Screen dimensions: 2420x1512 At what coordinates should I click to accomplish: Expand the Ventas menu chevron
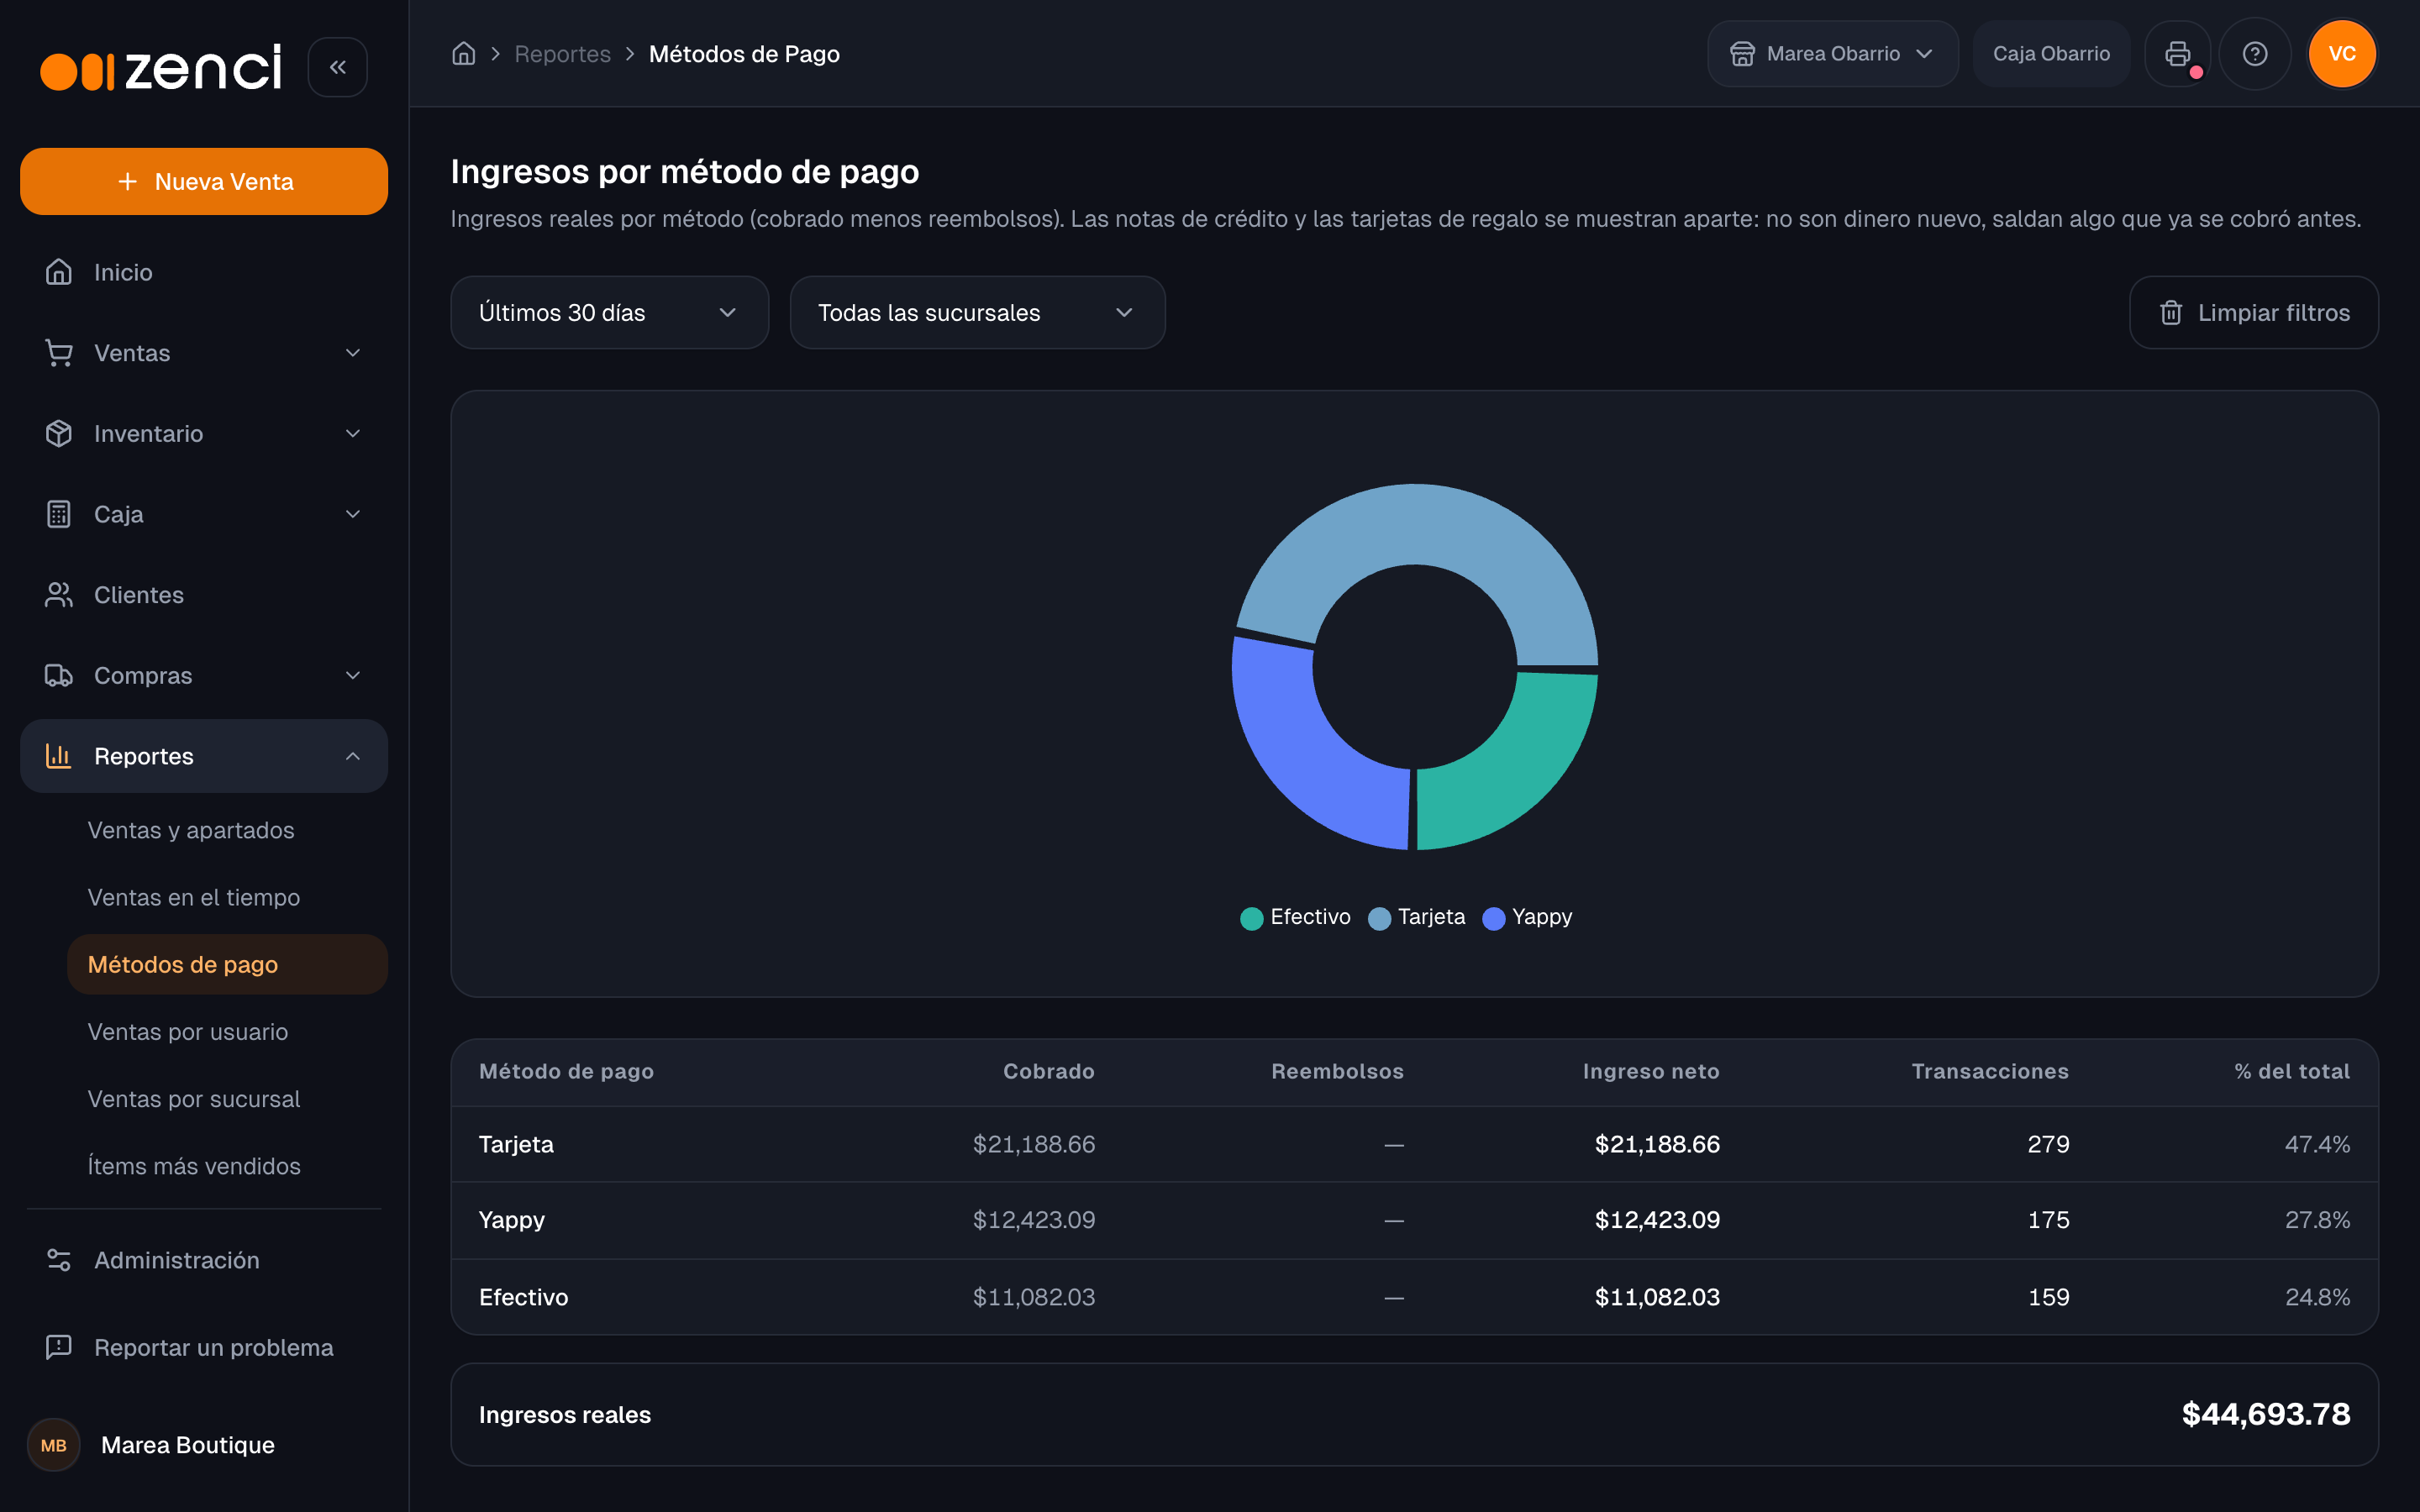point(353,353)
